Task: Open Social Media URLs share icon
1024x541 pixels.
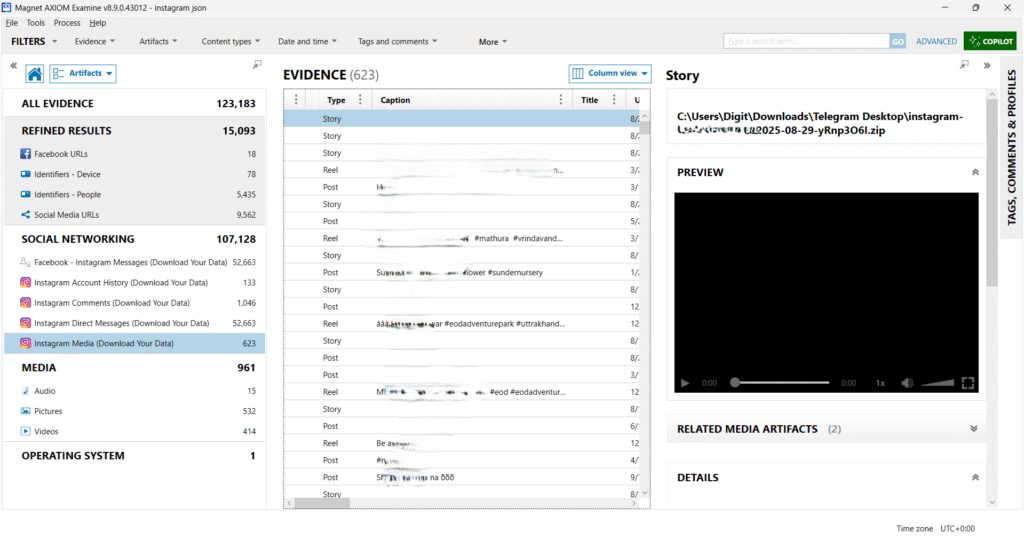Action: pos(25,215)
